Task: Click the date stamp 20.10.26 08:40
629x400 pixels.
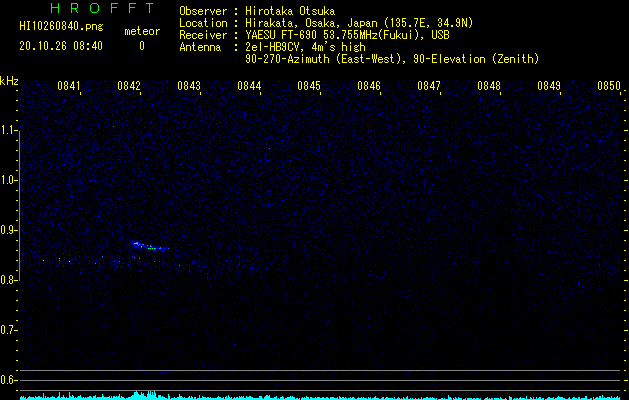Action: [61, 46]
